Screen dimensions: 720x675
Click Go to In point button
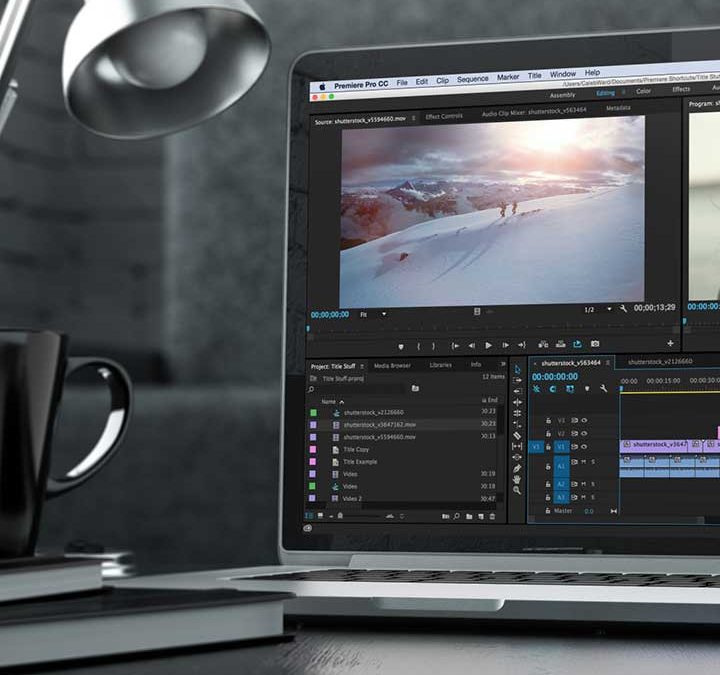(x=455, y=346)
